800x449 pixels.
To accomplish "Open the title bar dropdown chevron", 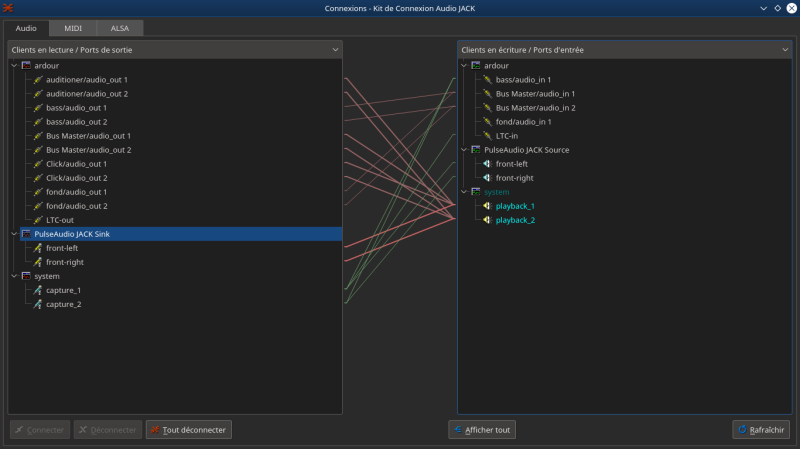I will tap(763, 8).
